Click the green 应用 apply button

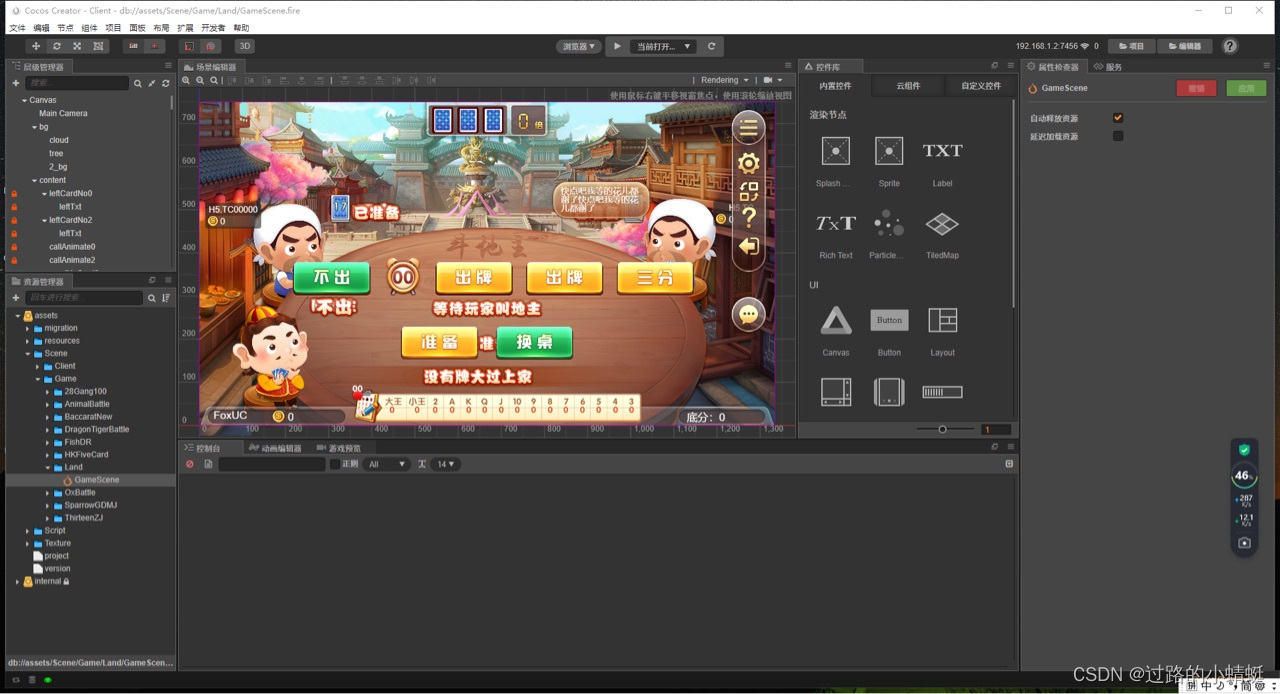(1246, 88)
